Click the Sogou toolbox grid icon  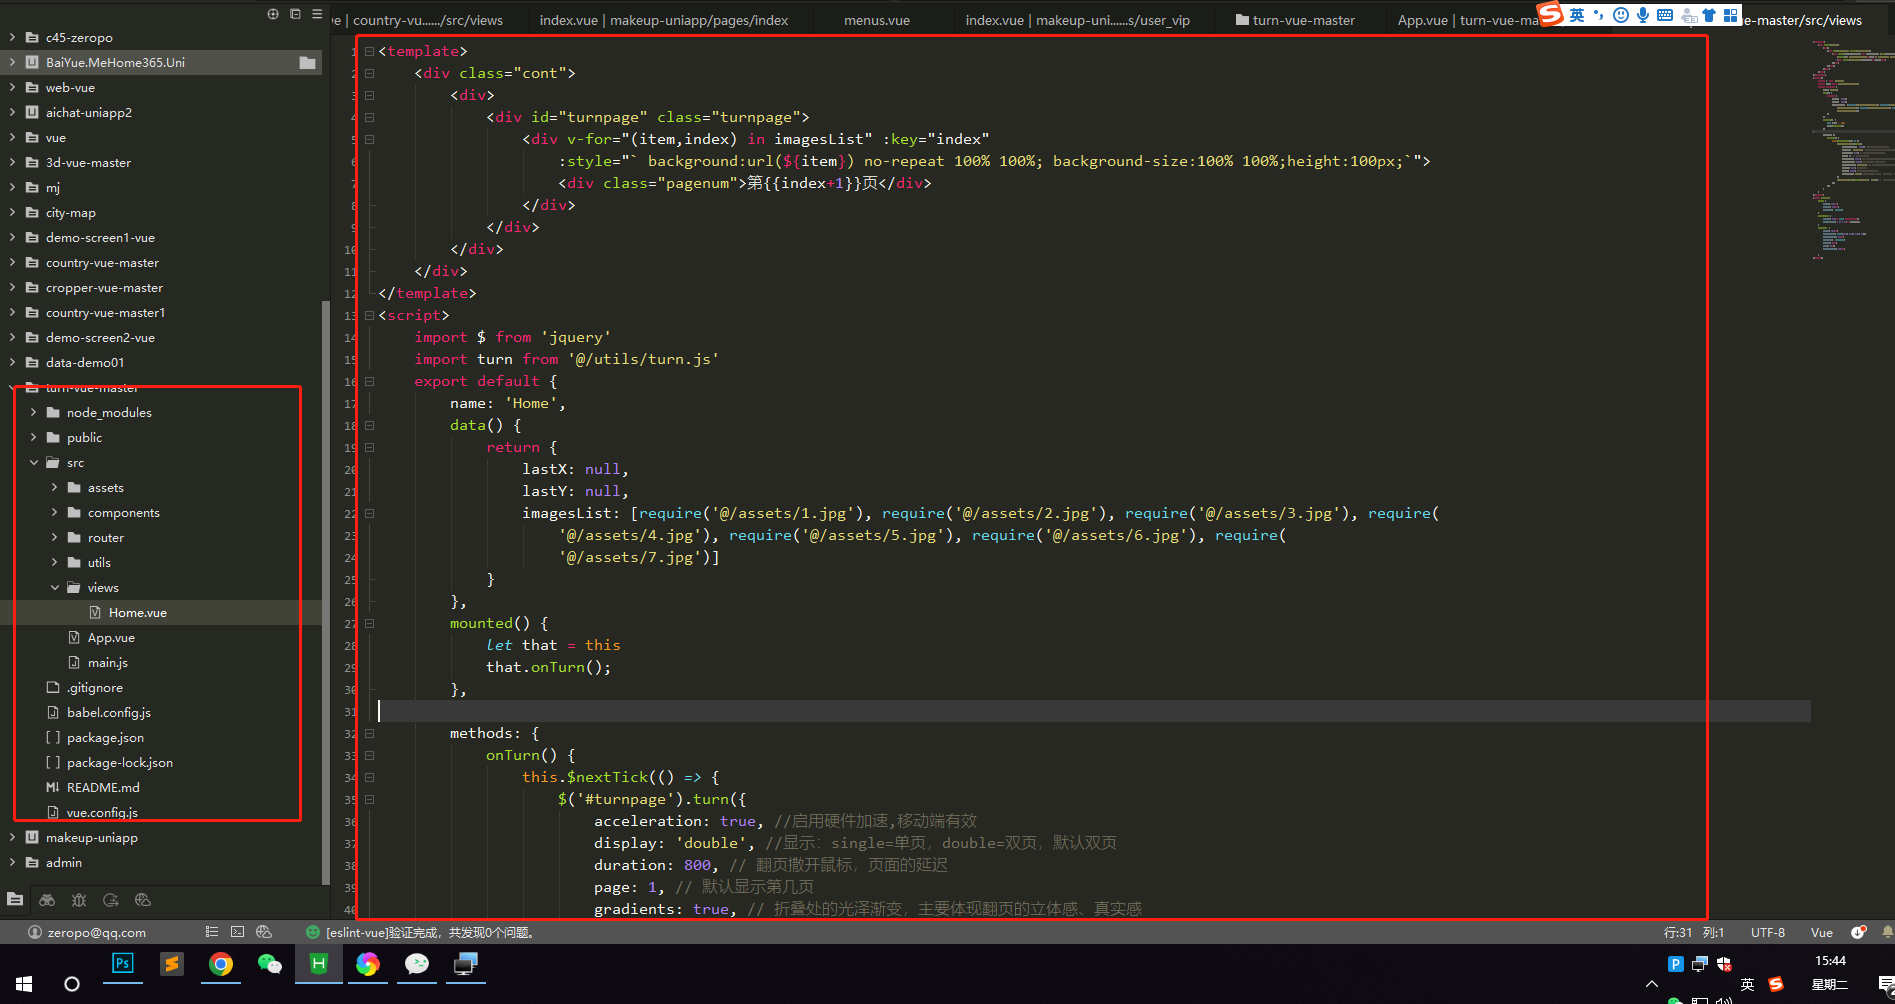click(1730, 15)
